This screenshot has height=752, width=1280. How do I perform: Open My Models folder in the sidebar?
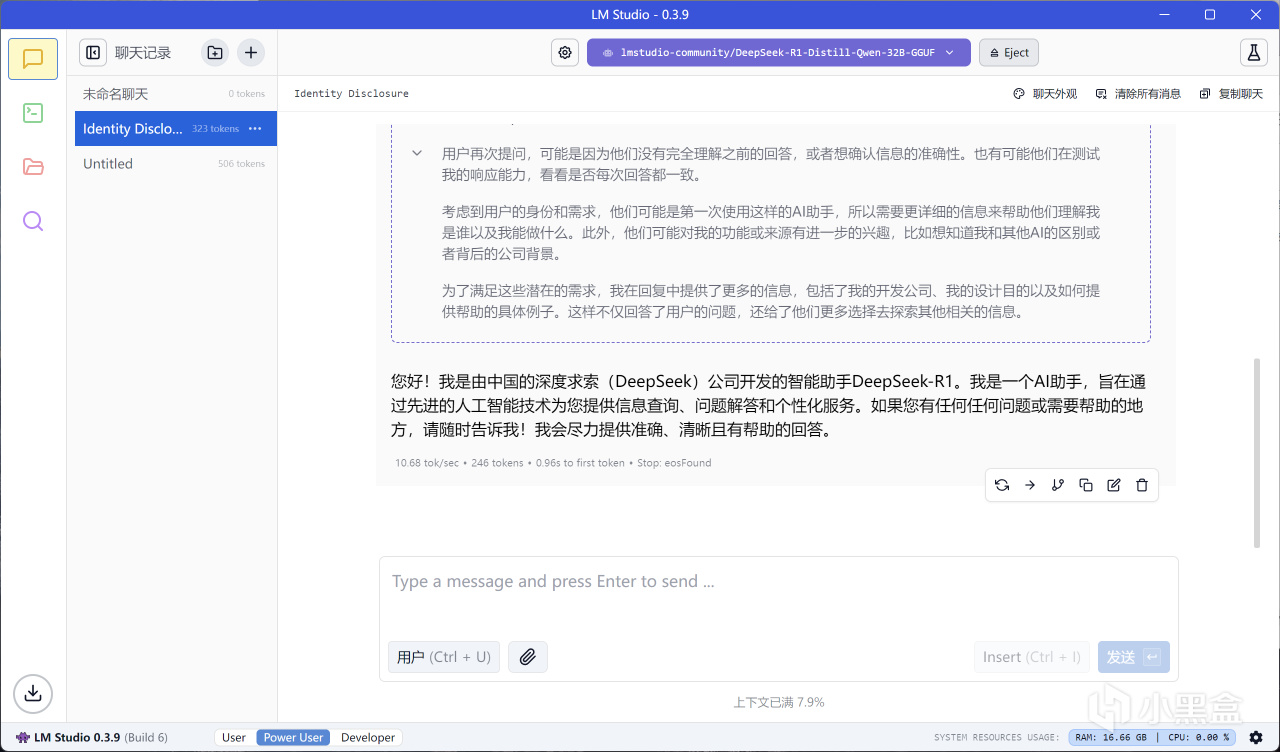33,167
